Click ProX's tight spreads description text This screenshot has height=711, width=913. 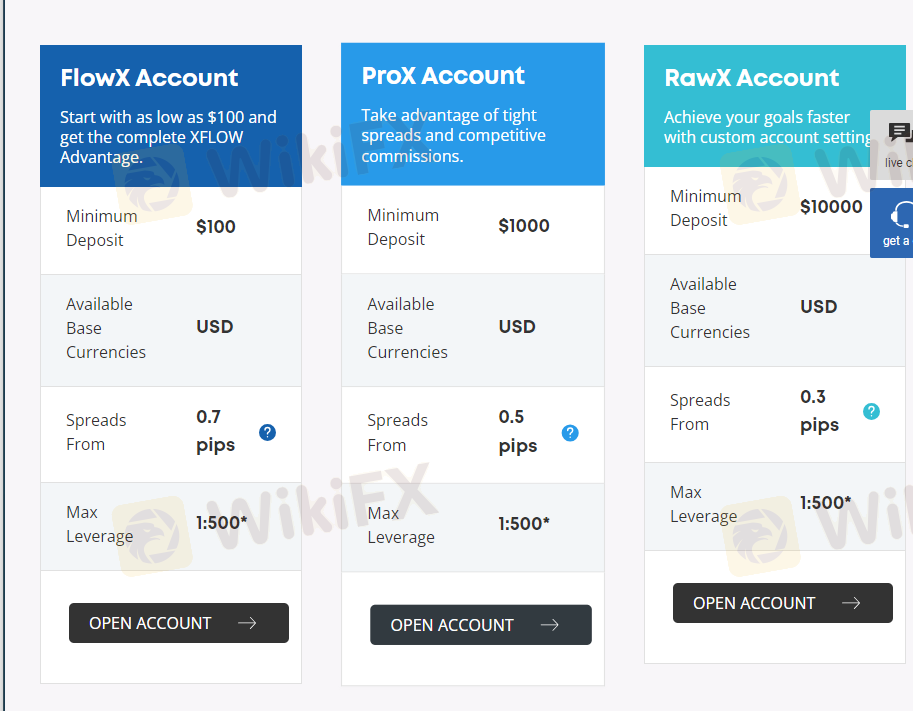(x=453, y=136)
